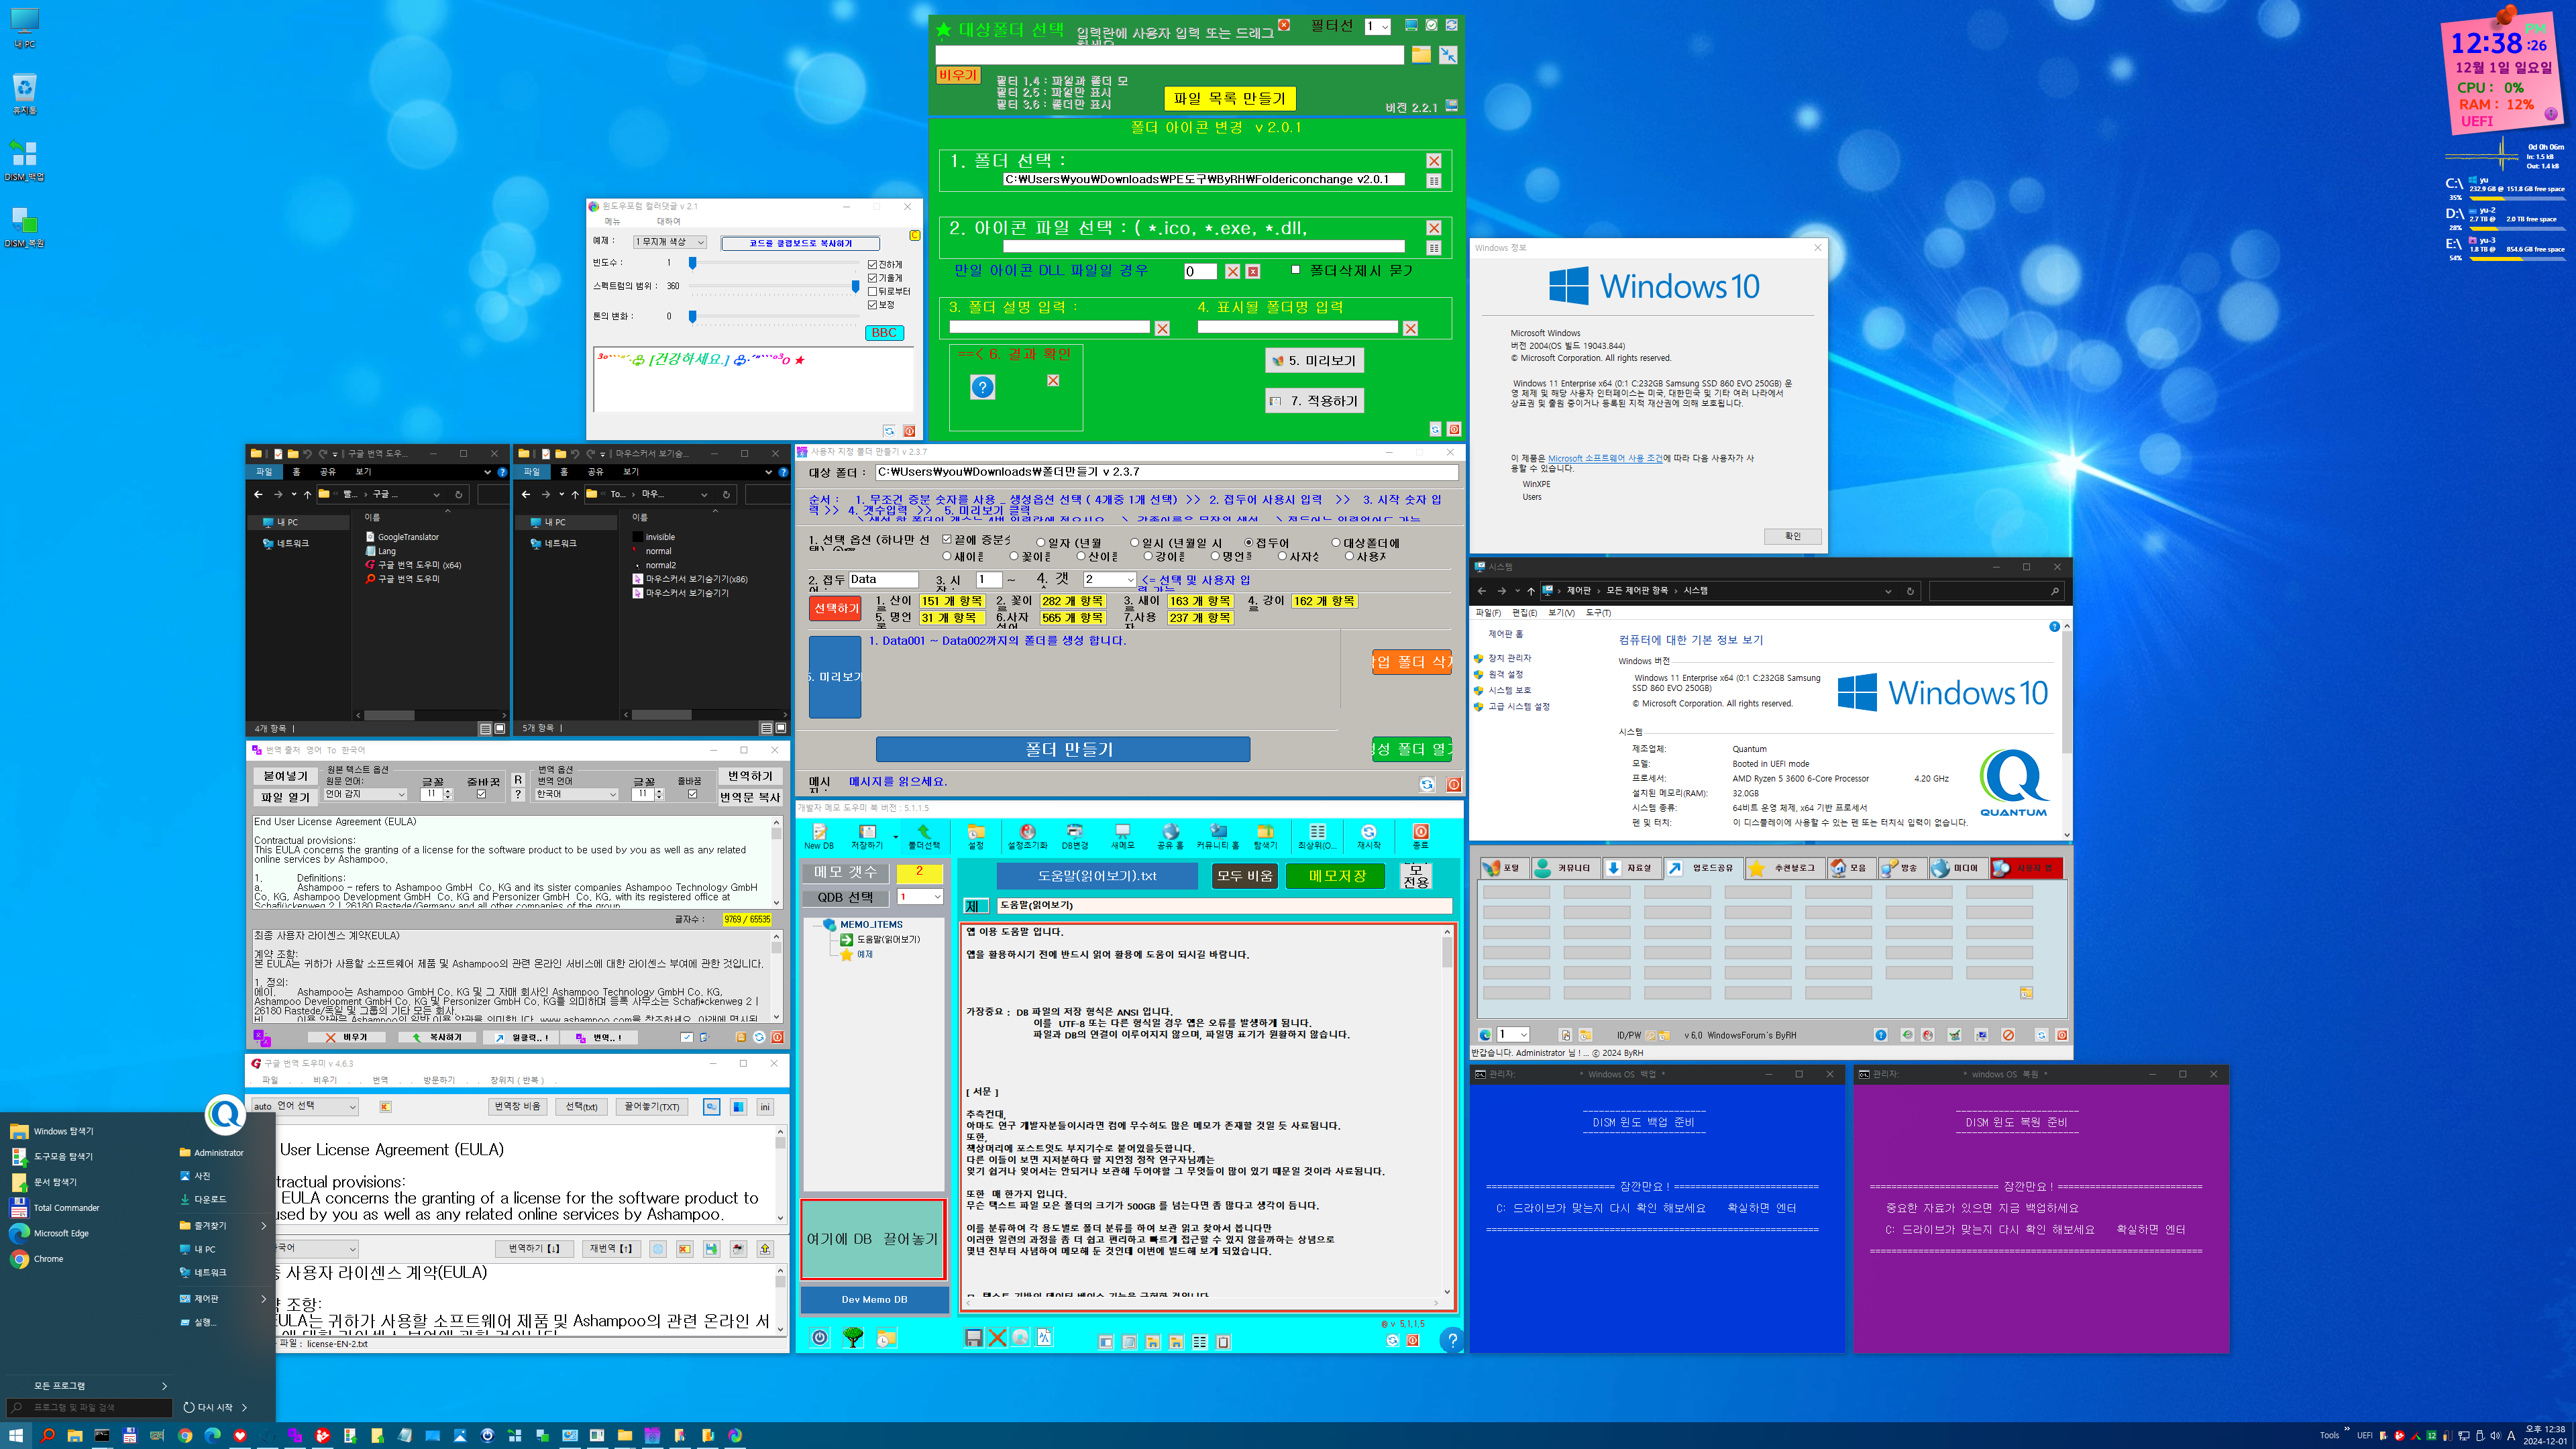This screenshot has height=1449, width=2576.
Task: Open 1 무지개 색상 example dropdown
Action: (x=669, y=242)
